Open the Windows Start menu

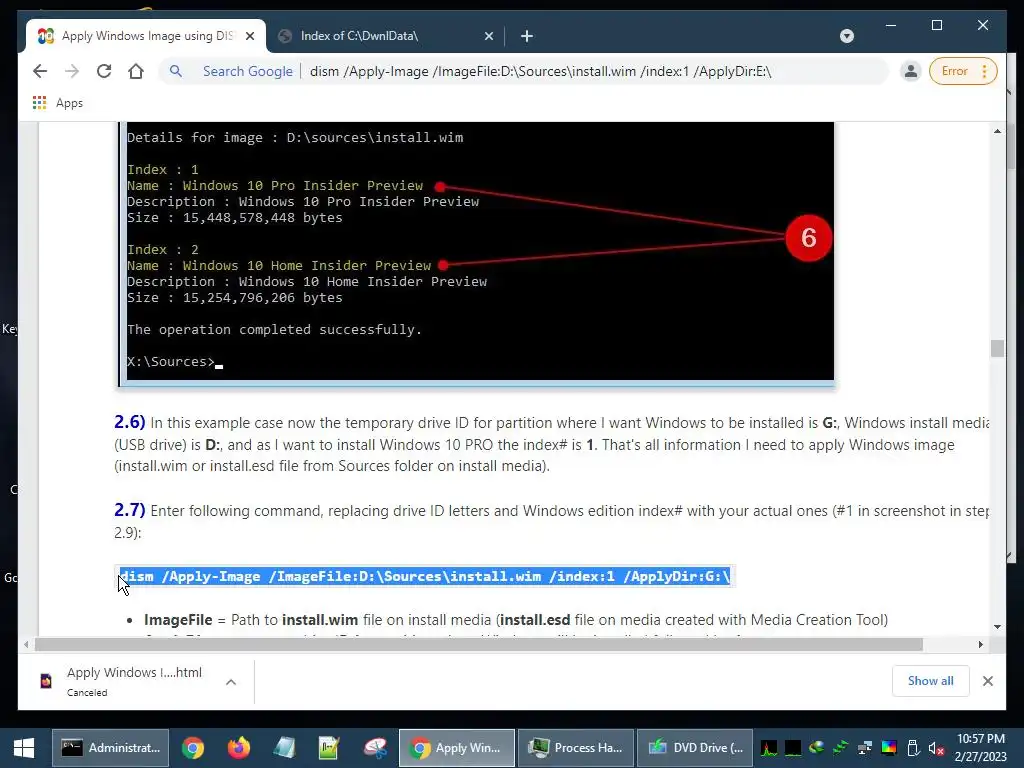[x=24, y=748]
